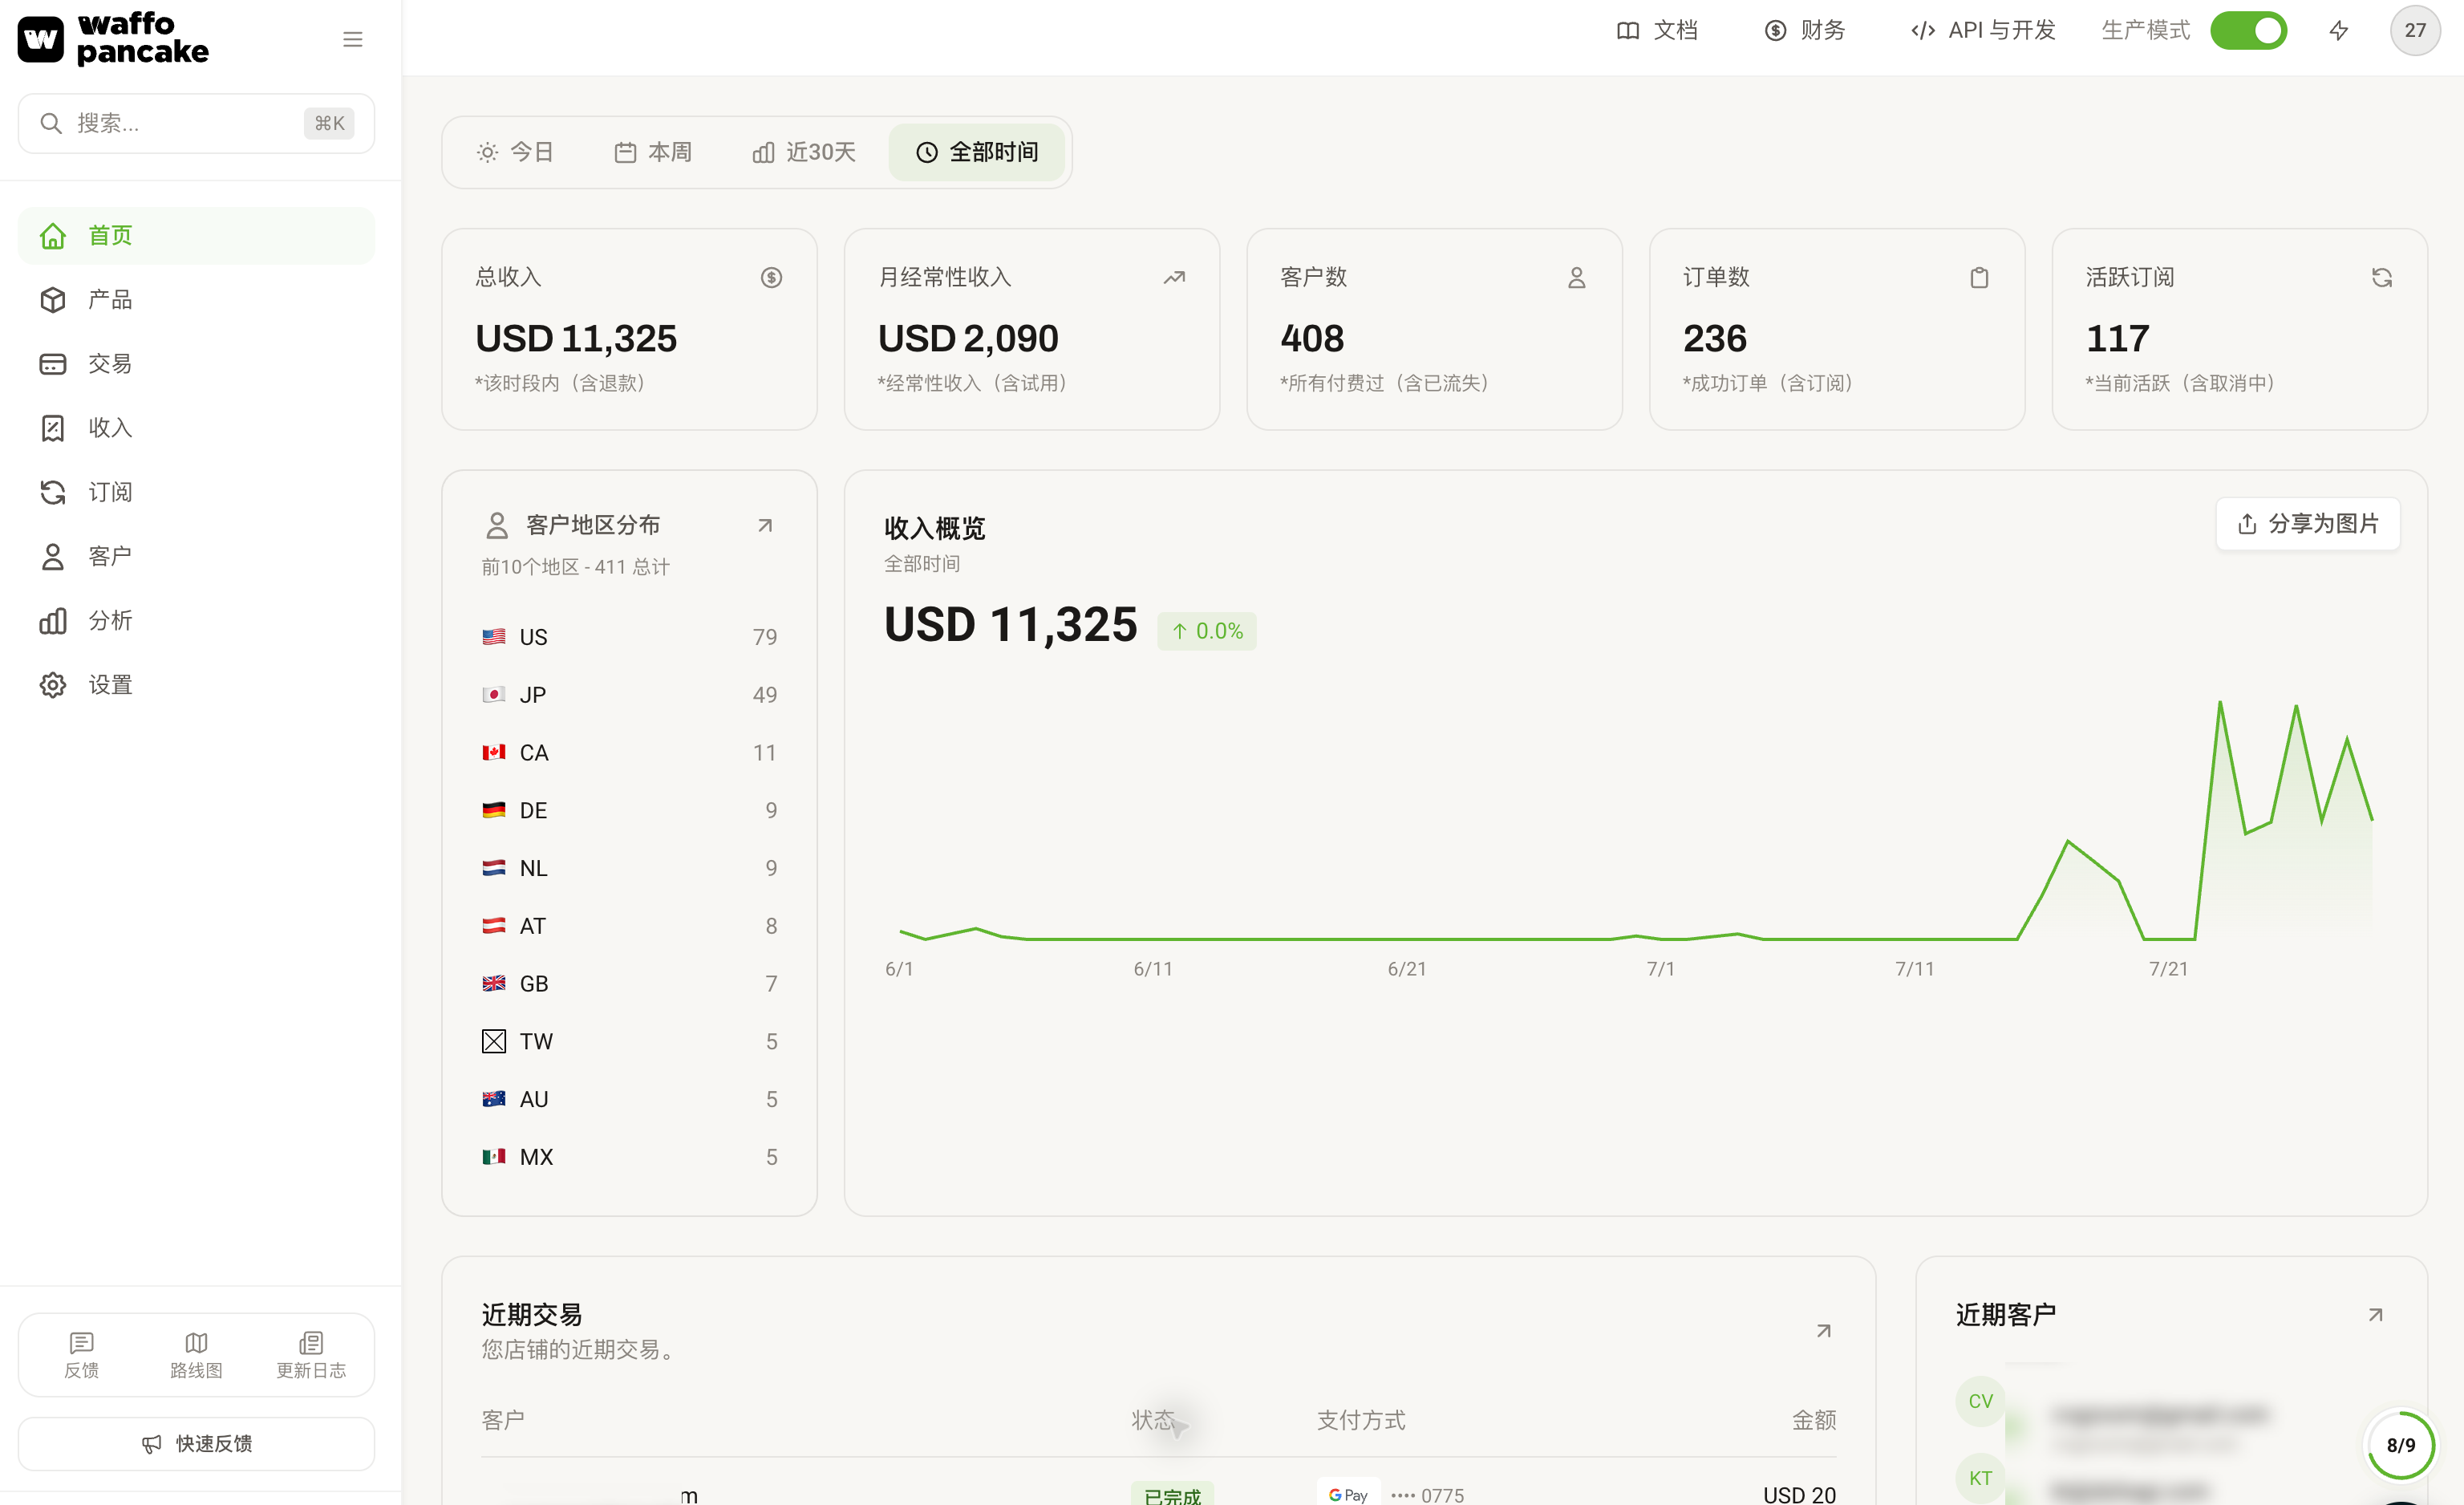Click the TW region row
2464x1505 pixels.
coord(629,1042)
